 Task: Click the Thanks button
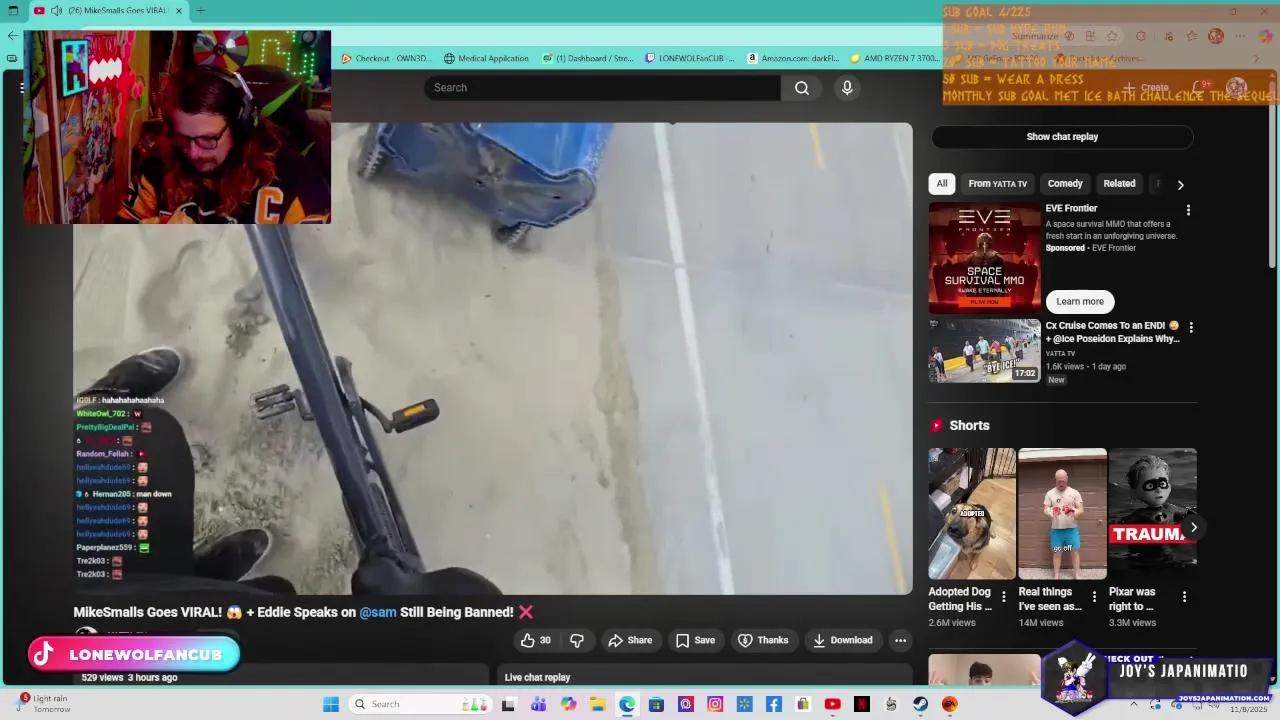(x=763, y=640)
